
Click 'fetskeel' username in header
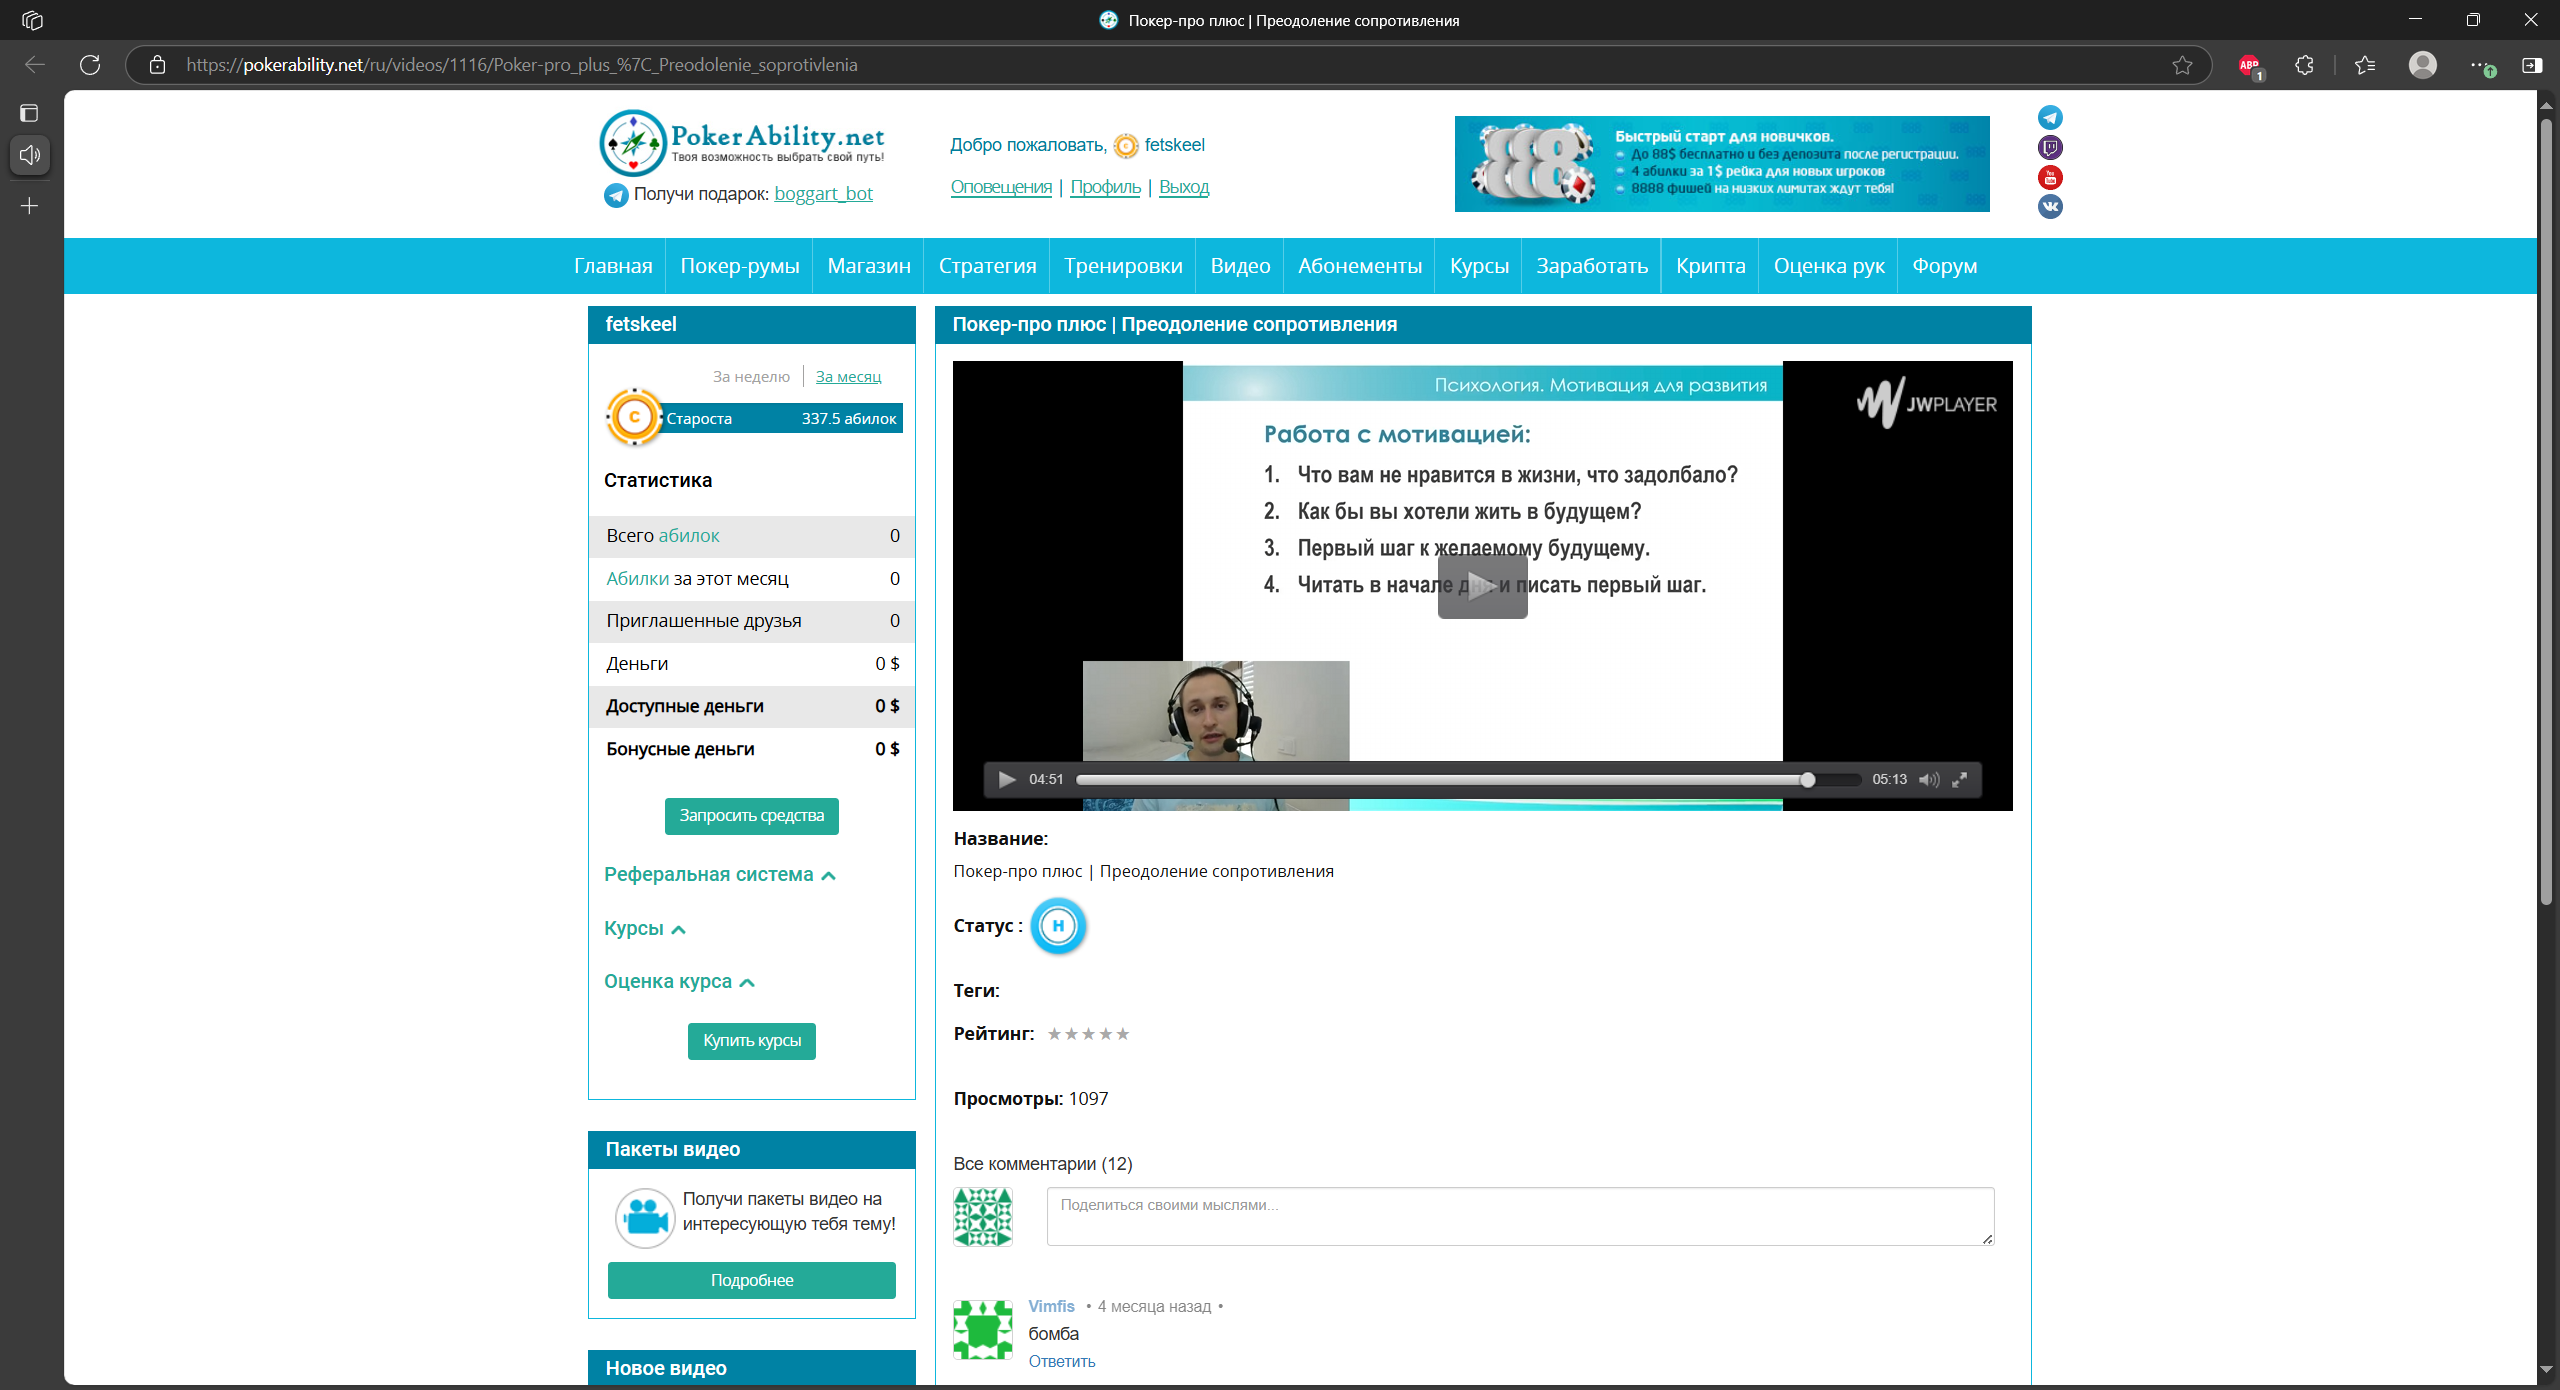(x=1174, y=145)
